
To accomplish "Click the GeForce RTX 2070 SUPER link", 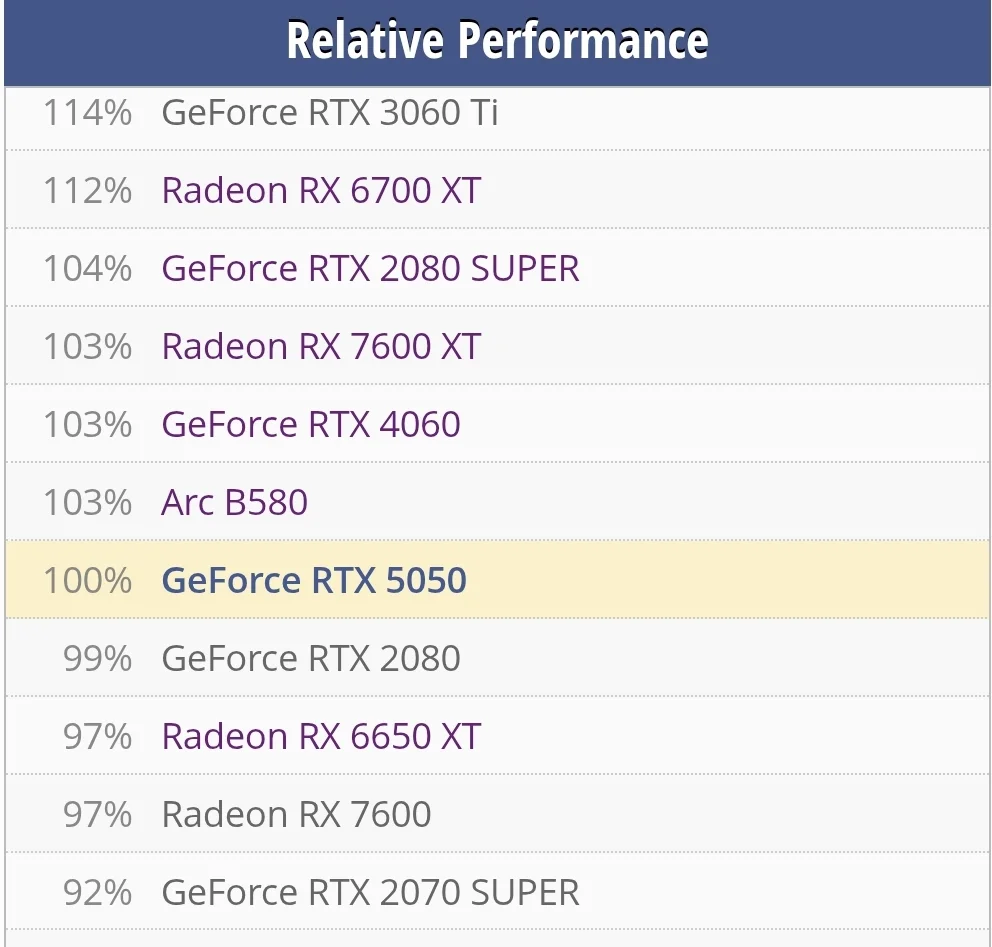I will tap(370, 892).
